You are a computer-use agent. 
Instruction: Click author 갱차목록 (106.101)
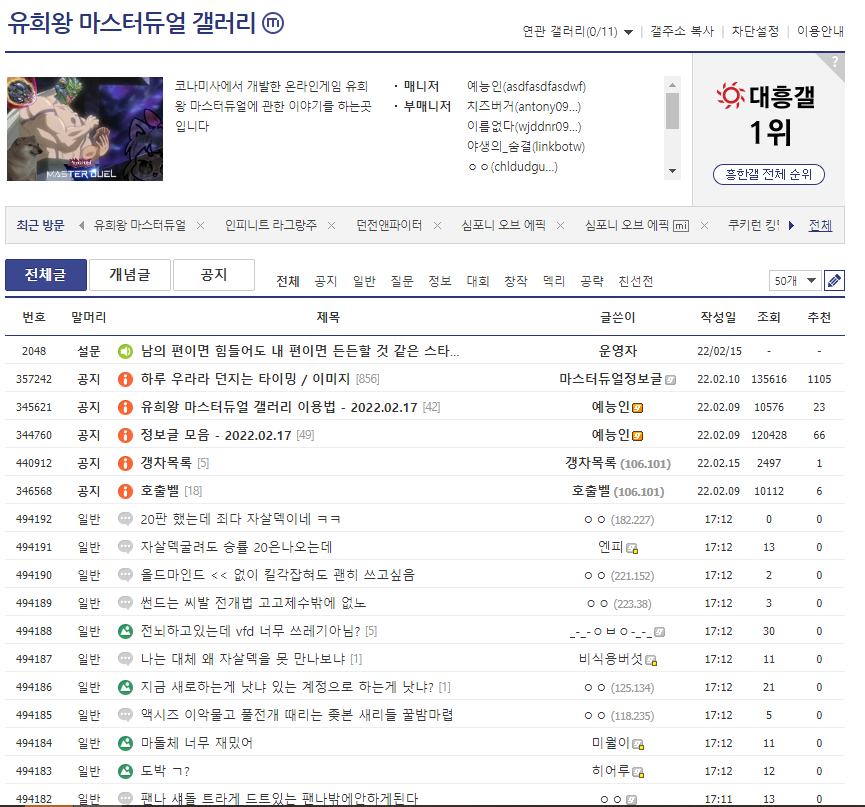pyautogui.click(x=618, y=463)
